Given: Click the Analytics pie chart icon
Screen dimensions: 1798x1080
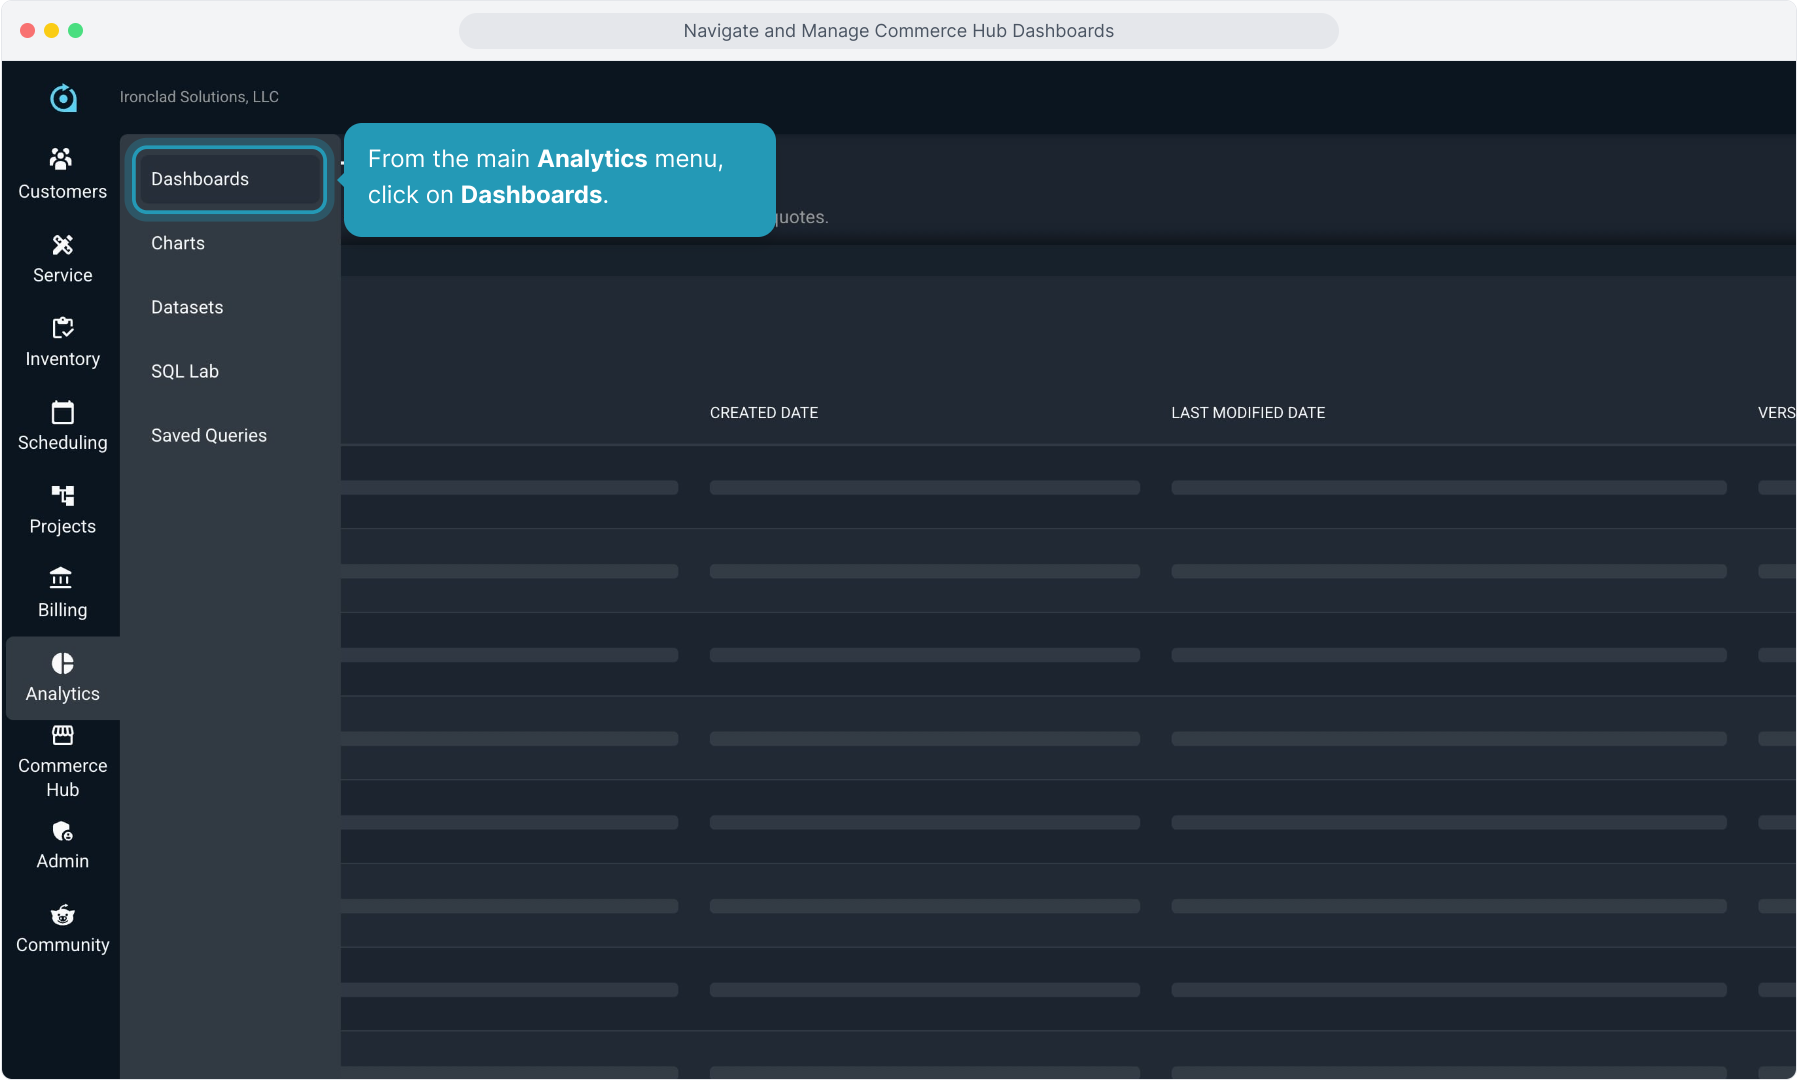Looking at the screenshot, I should pos(62,664).
